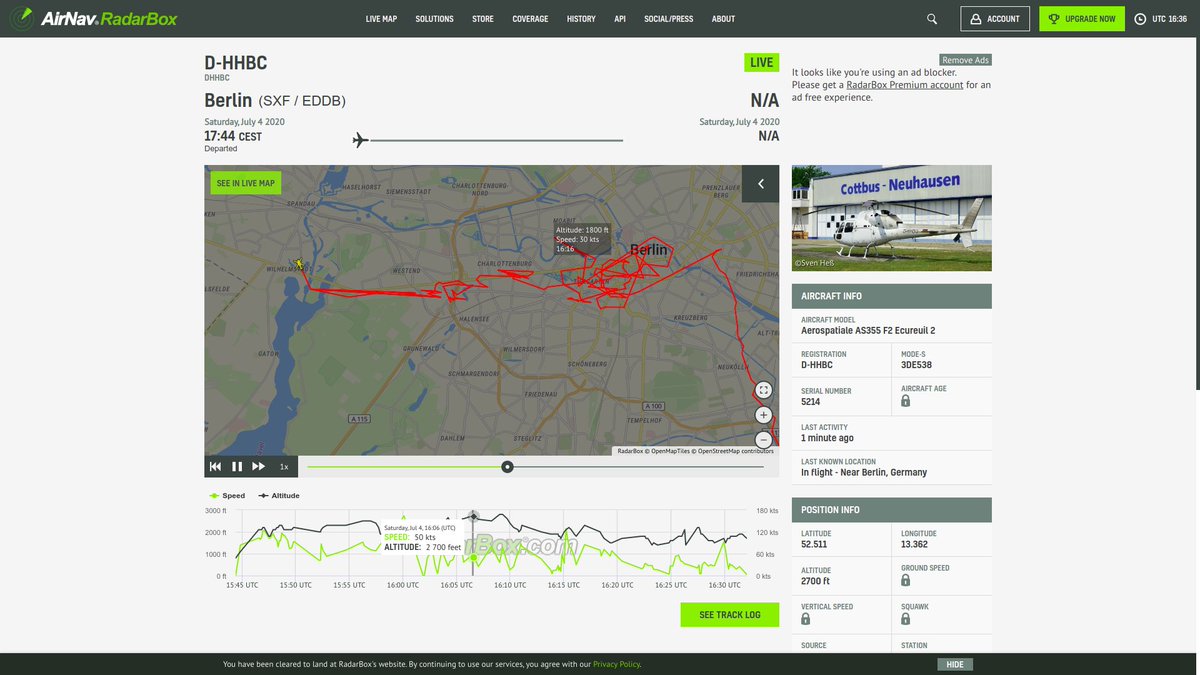Click the Mode-S value 3DE538
This screenshot has height=675, width=1200.
917,365
